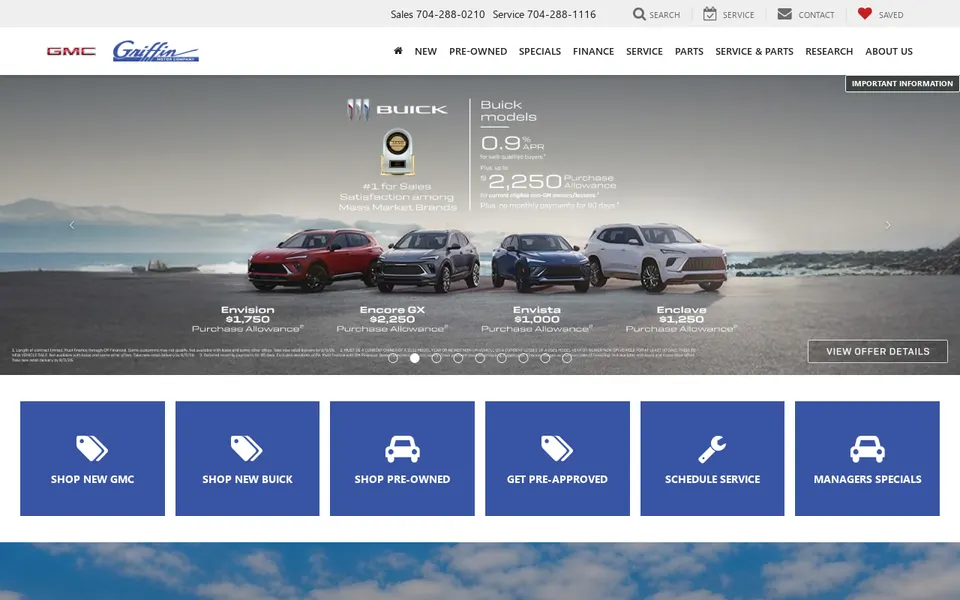Open saved vehicles via the heart icon
The image size is (960, 600).
coord(864,13)
